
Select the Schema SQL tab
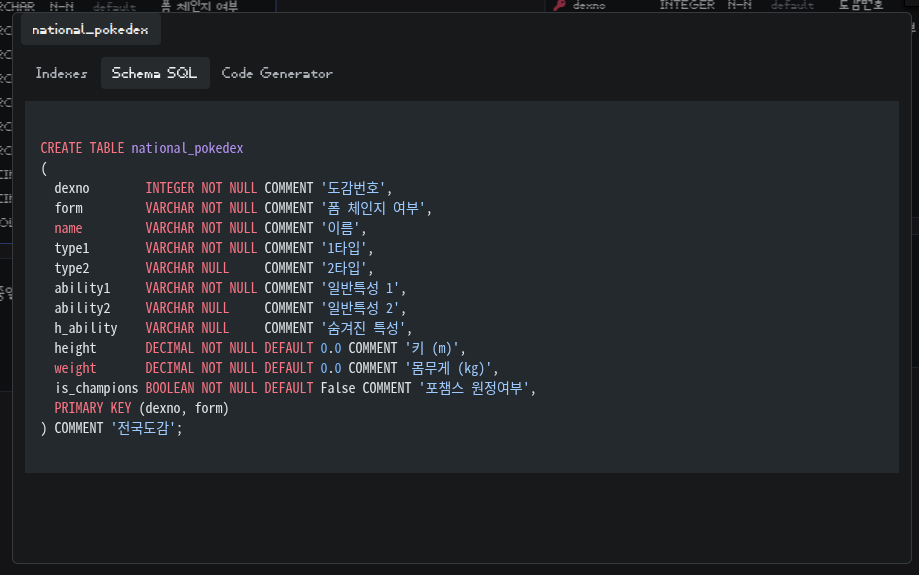pos(155,73)
